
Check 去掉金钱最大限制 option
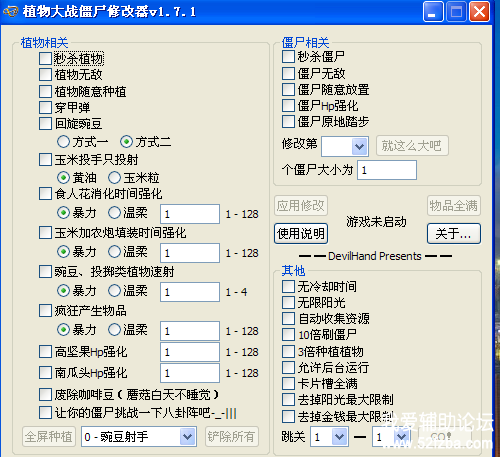point(288,416)
